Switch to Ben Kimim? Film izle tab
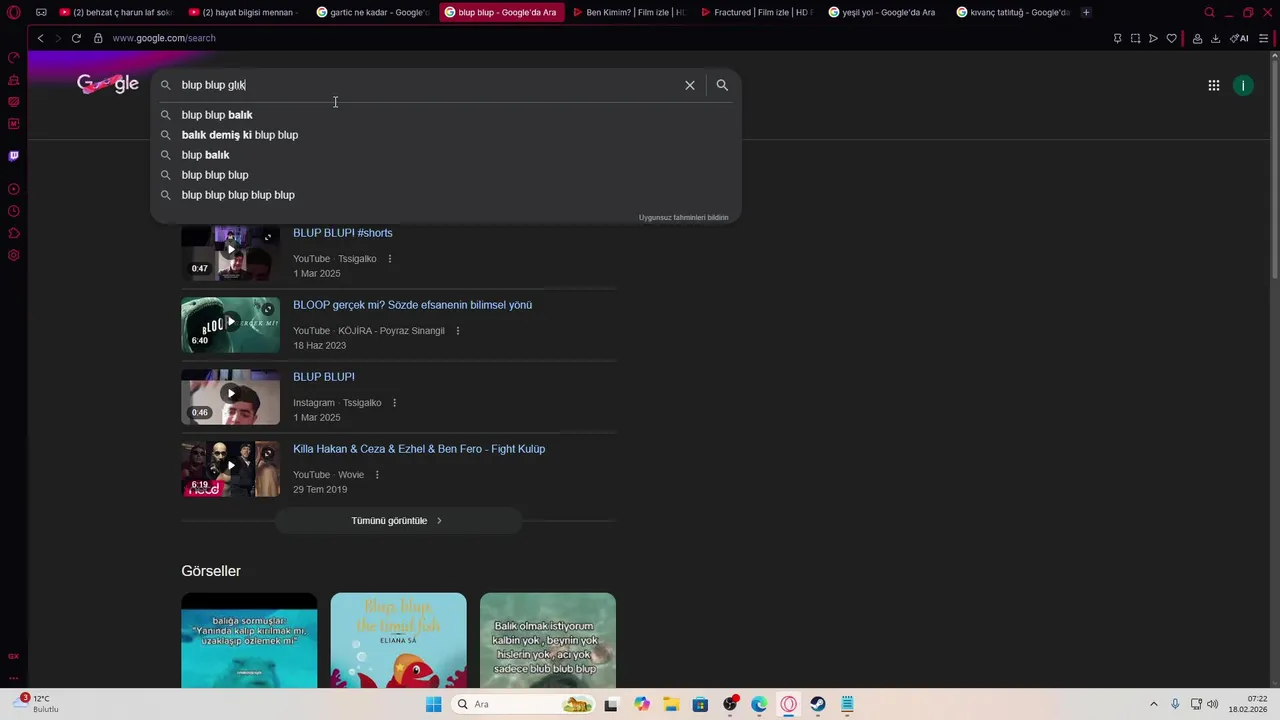 629,12
